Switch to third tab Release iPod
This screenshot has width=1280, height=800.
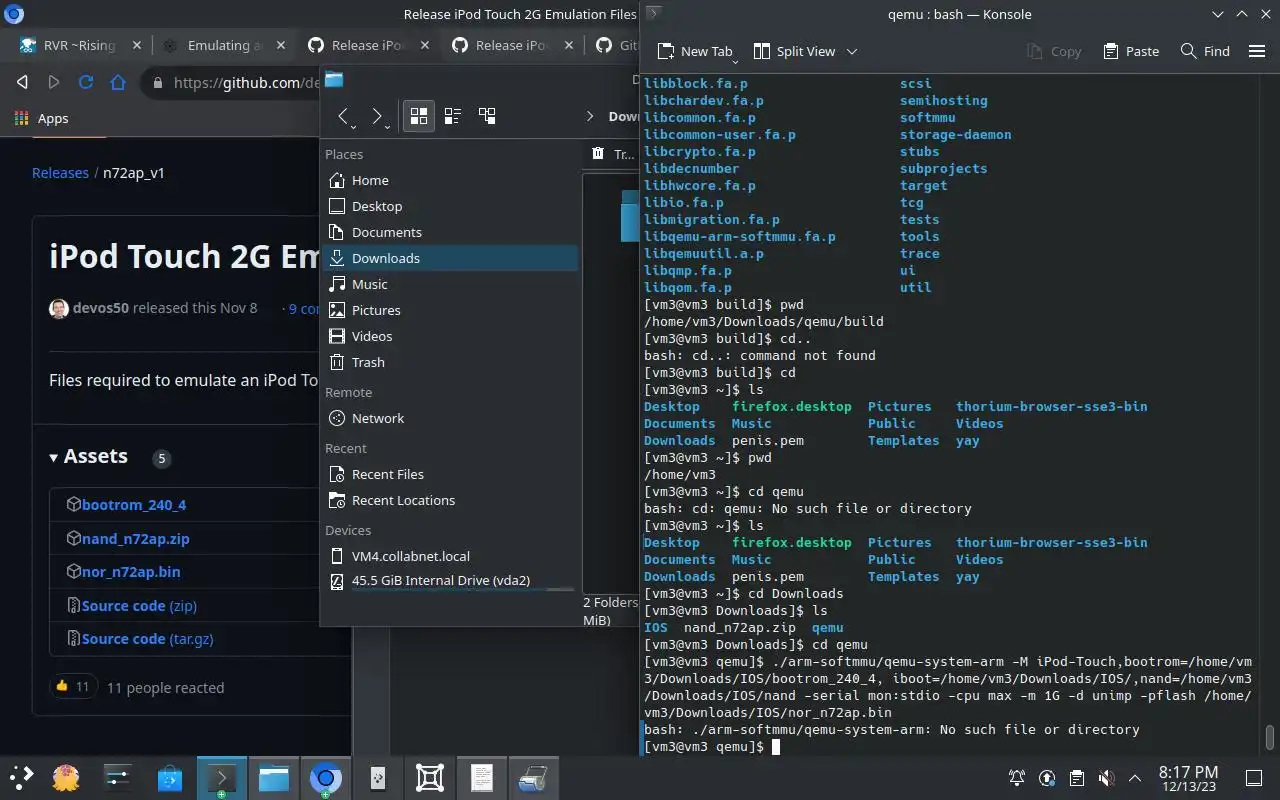368,45
